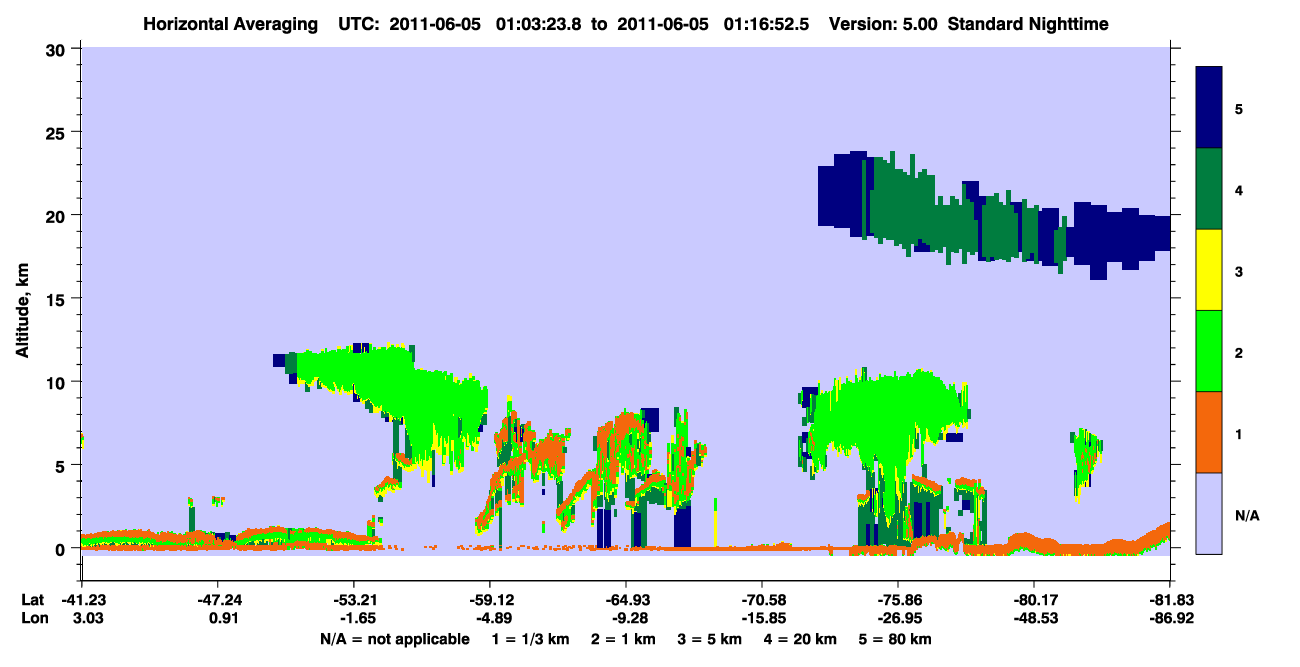
Task: Click the dark blue level 5 colorbar swatch
Action: pyautogui.click(x=1209, y=108)
